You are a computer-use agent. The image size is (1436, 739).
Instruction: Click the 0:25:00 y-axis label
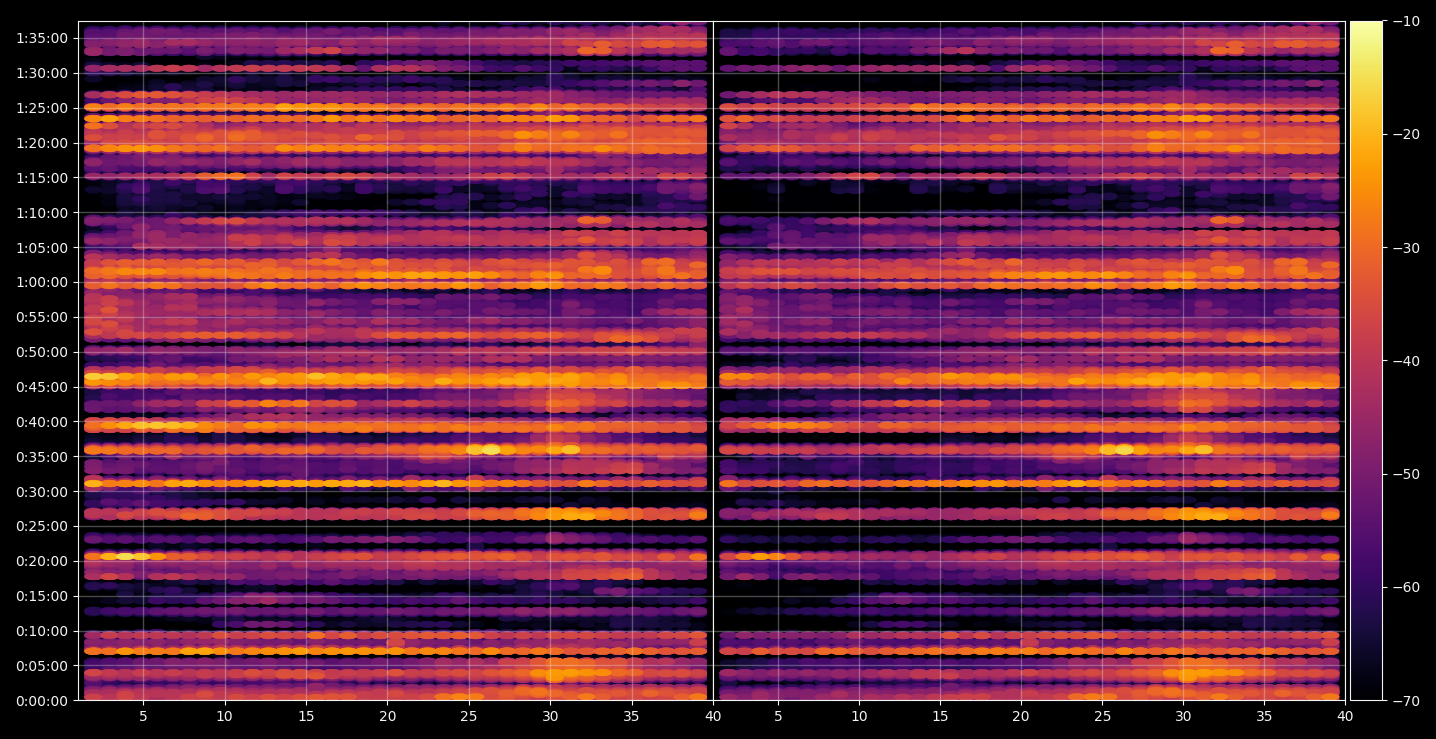click(x=42, y=526)
